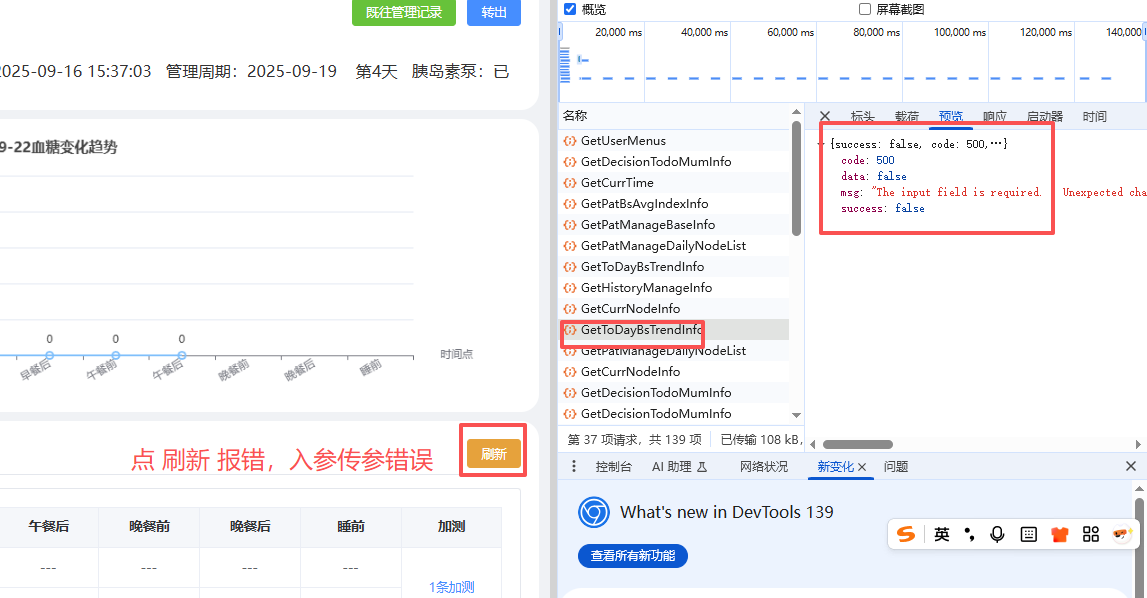The image size is (1147, 598).
Task: Switch Sogou input language via 英 icon
Action: [x=941, y=534]
